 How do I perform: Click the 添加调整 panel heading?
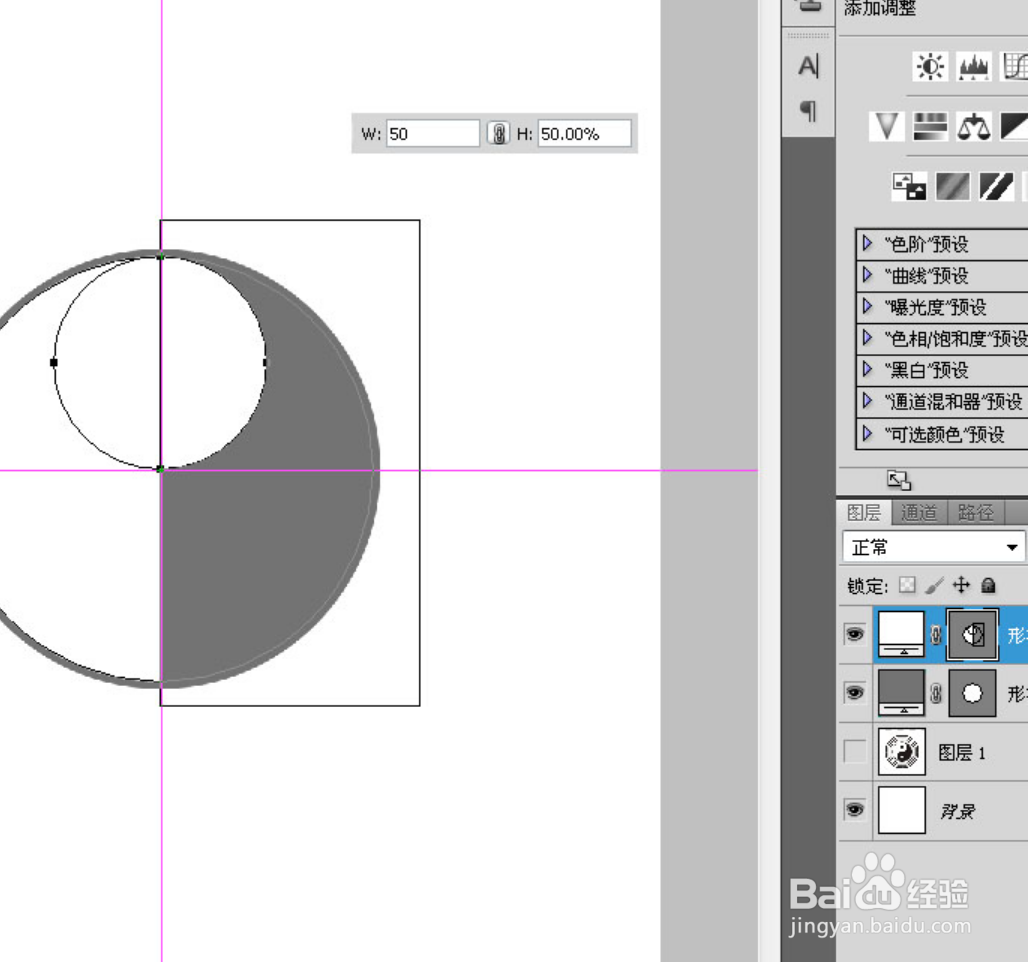pos(880,8)
